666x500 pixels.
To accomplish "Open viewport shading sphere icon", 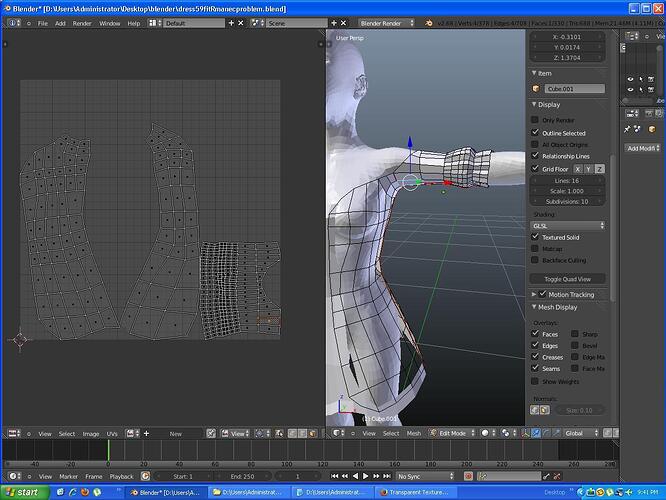I will [487, 433].
